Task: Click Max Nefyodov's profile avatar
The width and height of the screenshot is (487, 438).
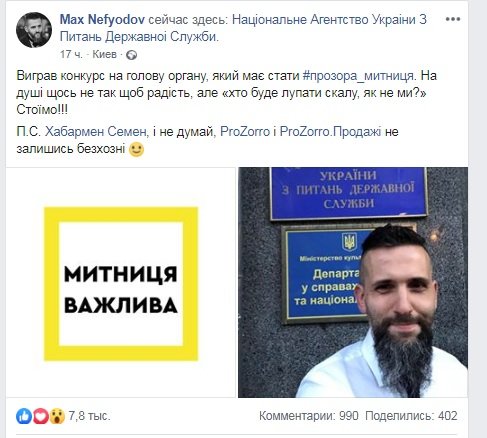Action: click(x=34, y=30)
